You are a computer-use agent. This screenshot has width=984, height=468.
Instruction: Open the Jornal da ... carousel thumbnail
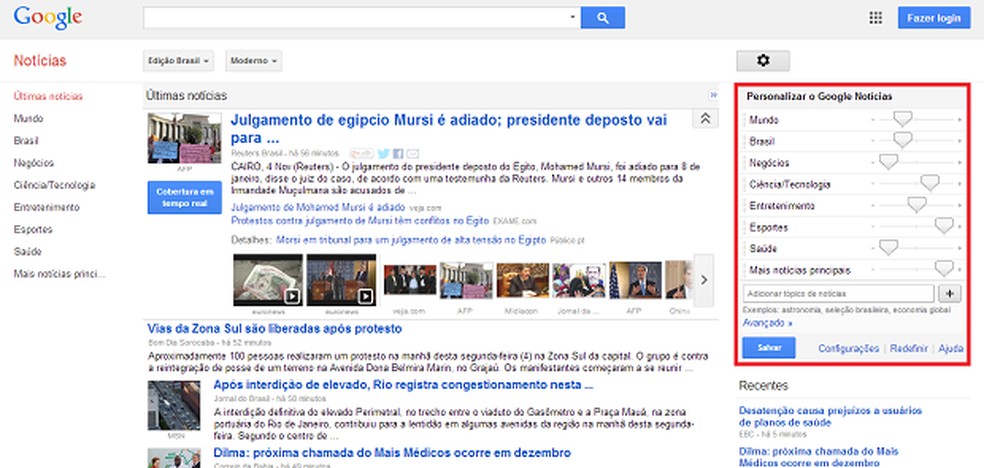tap(579, 280)
